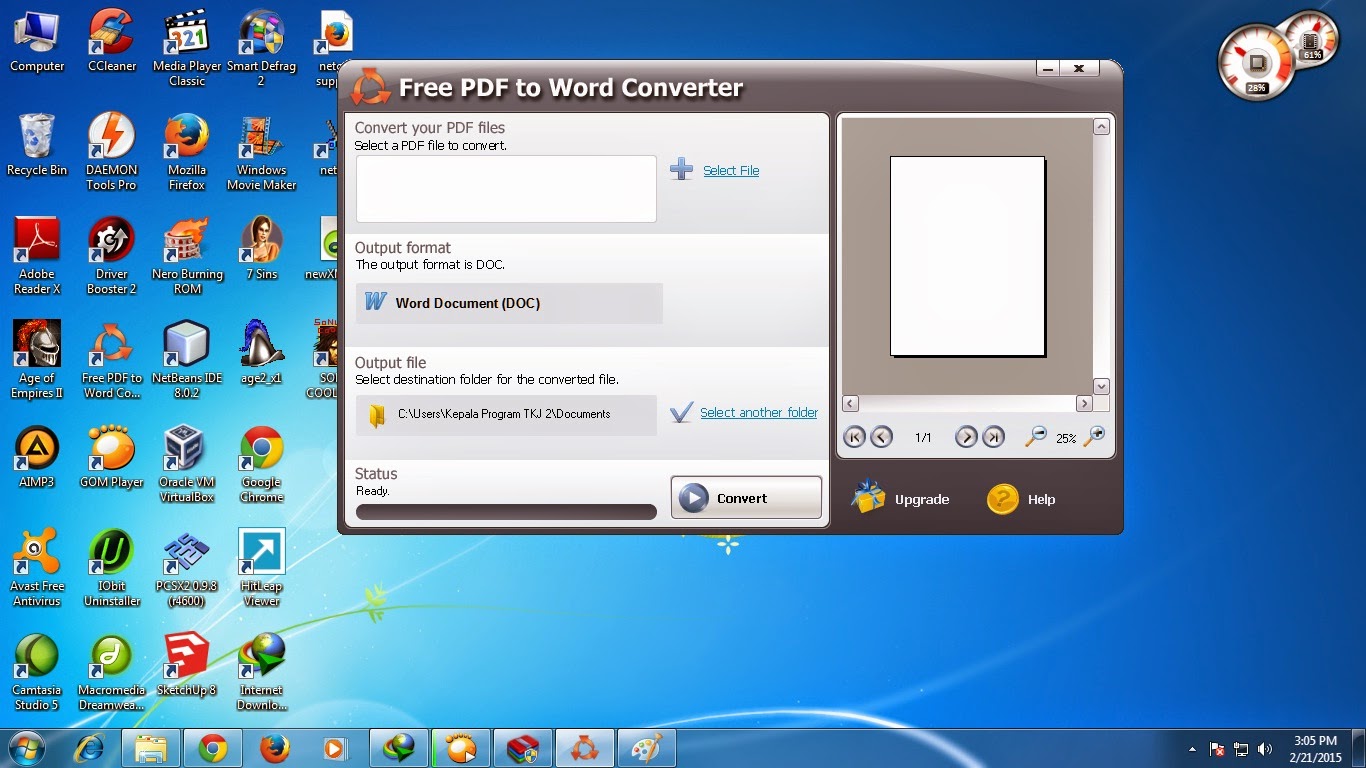
Task: Zoom in the preview with the plus magnifier
Action: (x=1095, y=436)
